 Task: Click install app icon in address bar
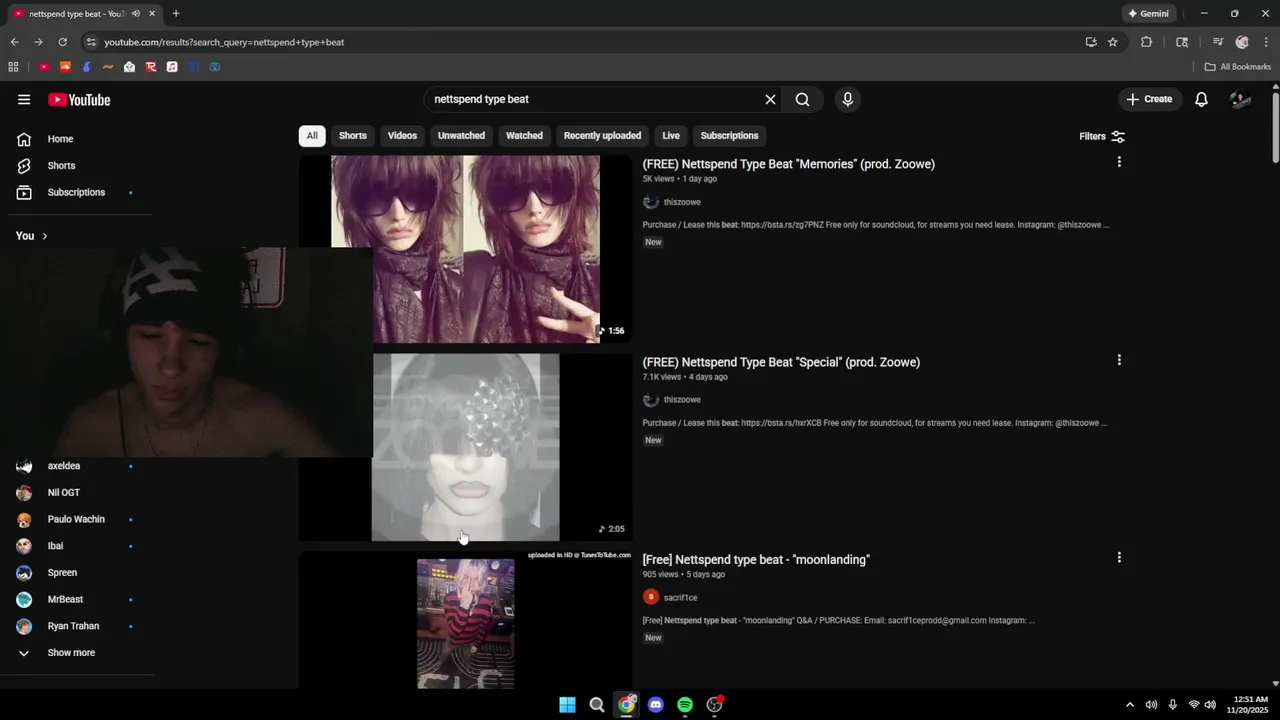[1091, 42]
